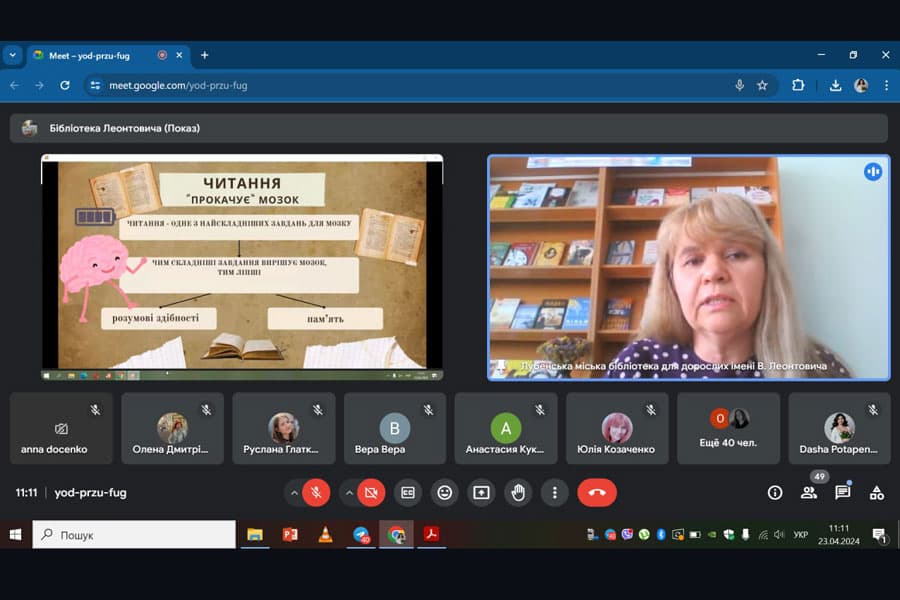Screen dimensions: 900x600
Task: Expand camera video settings arrow
Action: (349, 492)
